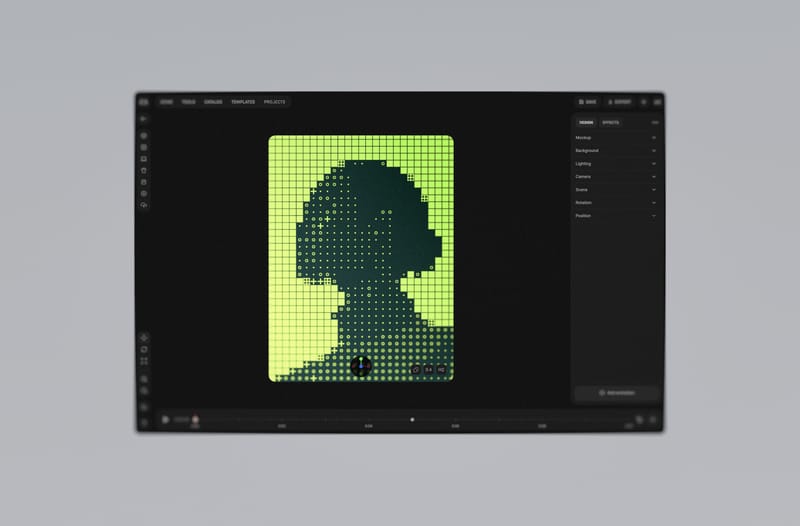Switch to the Effects tab
The height and width of the screenshot is (526, 800).
[x=610, y=122]
